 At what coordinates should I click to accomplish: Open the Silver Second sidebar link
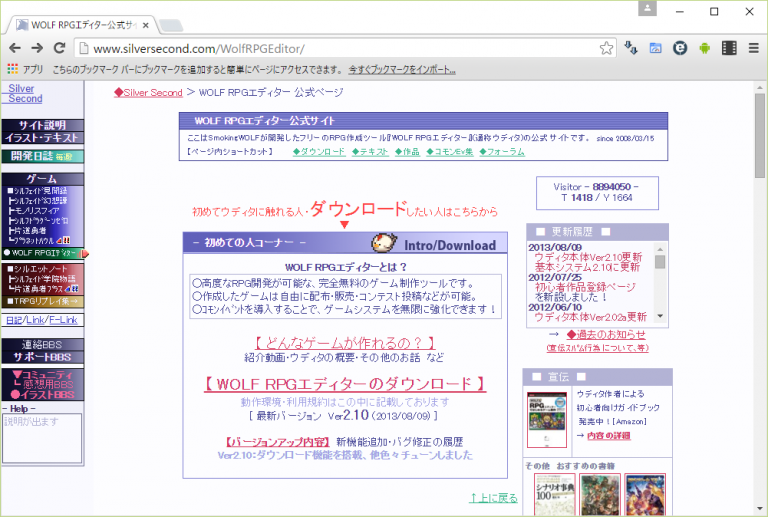24,94
